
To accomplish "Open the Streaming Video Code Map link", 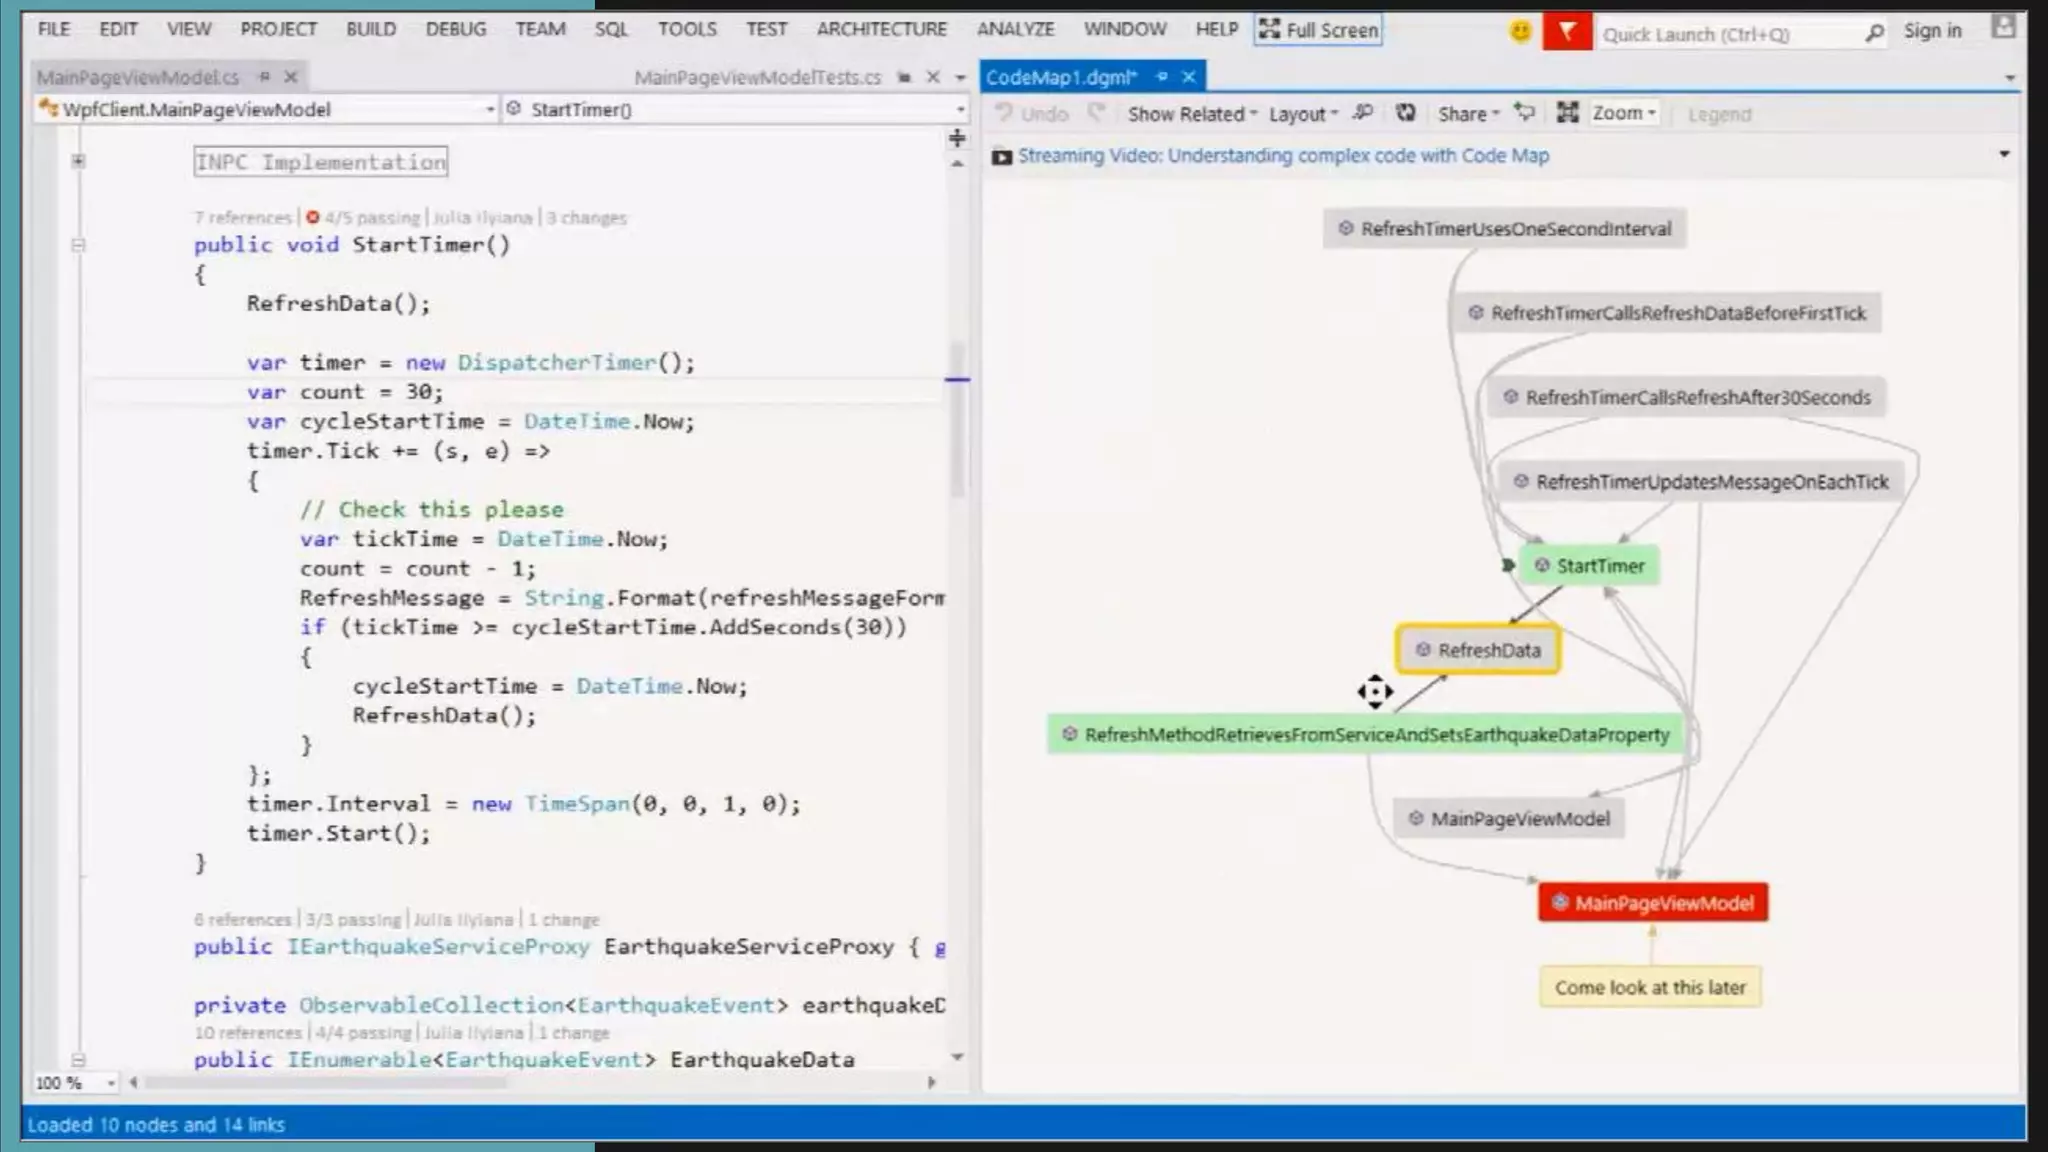I will 1283,156.
